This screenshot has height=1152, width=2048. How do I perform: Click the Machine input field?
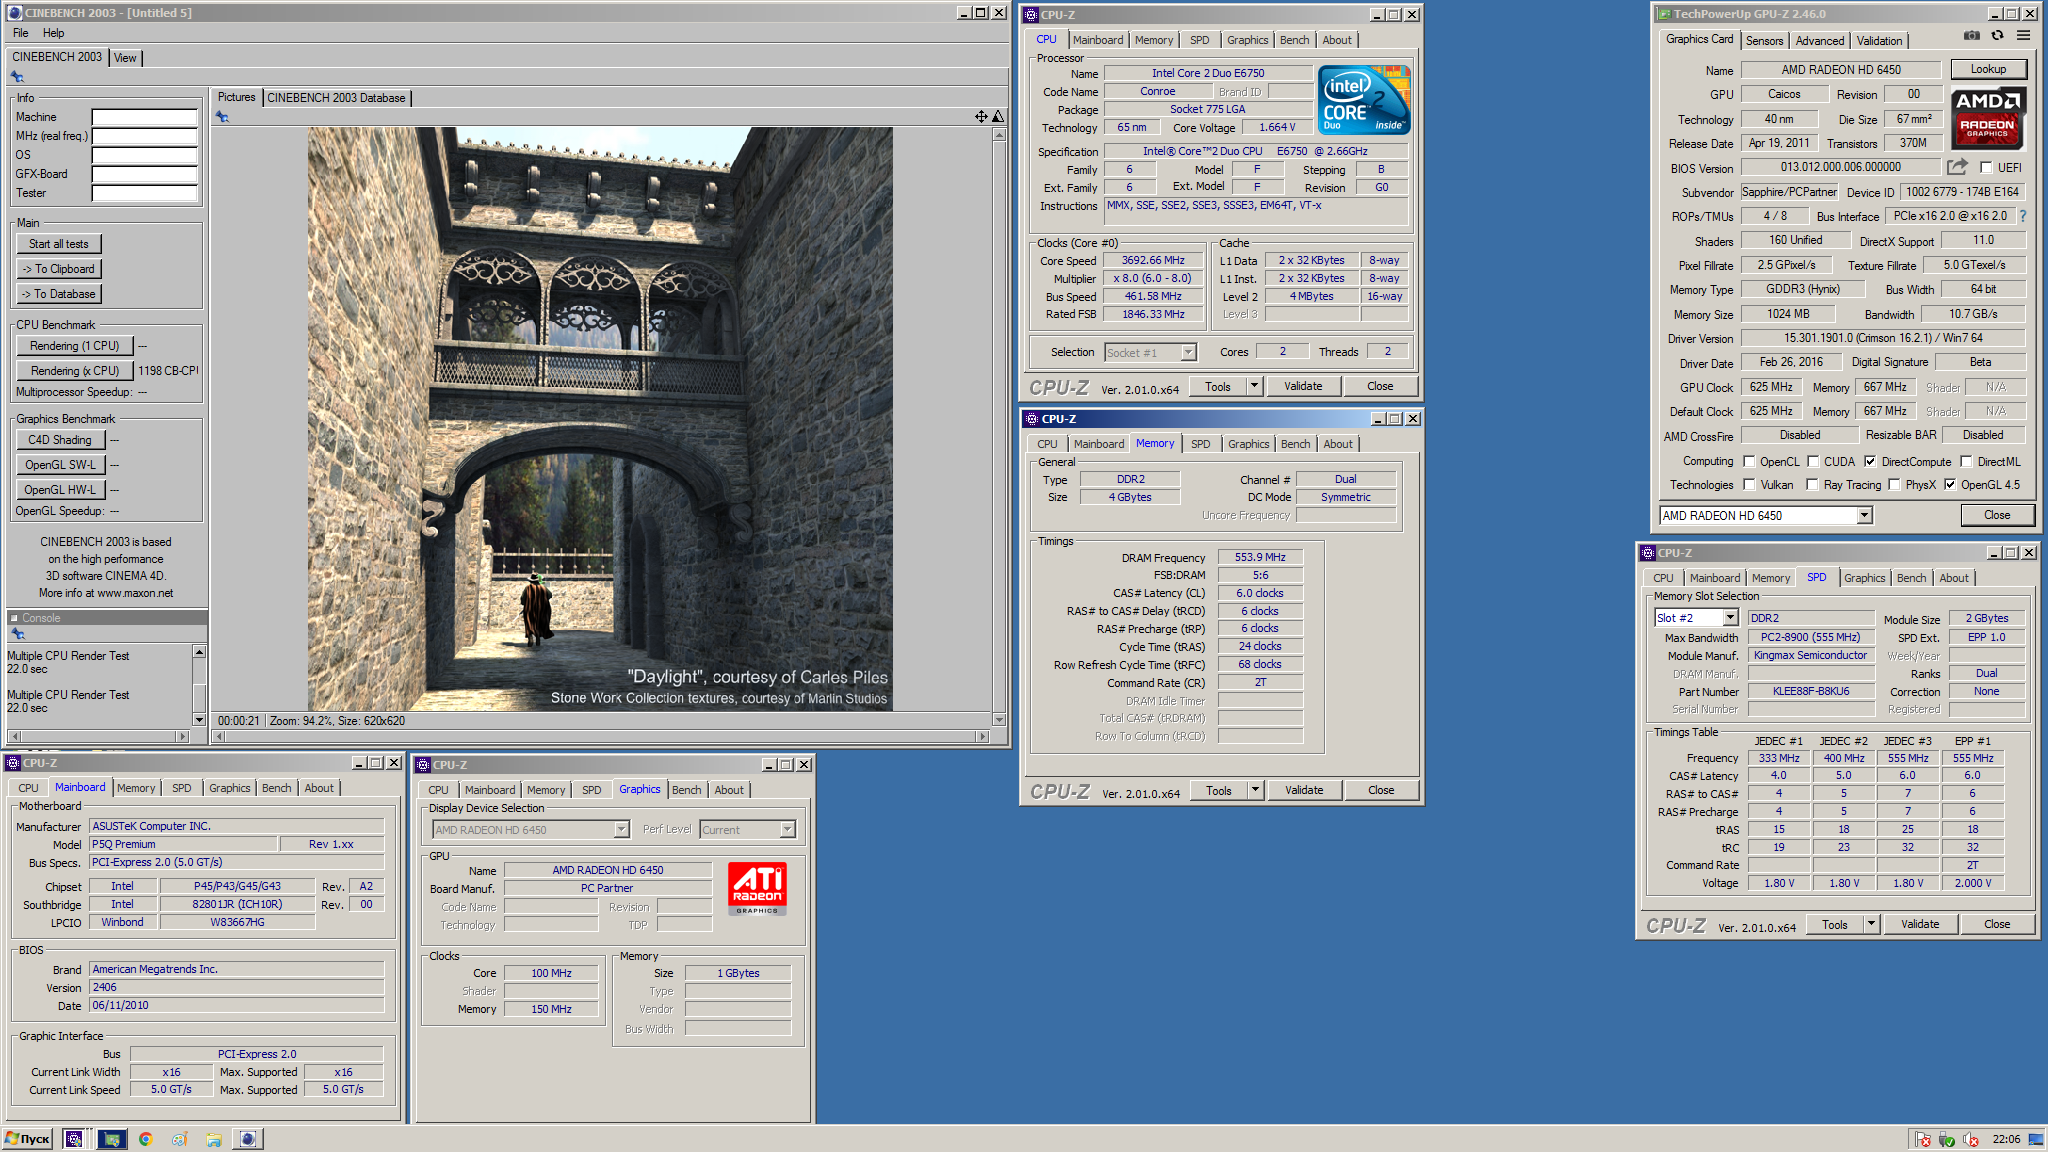(x=145, y=117)
